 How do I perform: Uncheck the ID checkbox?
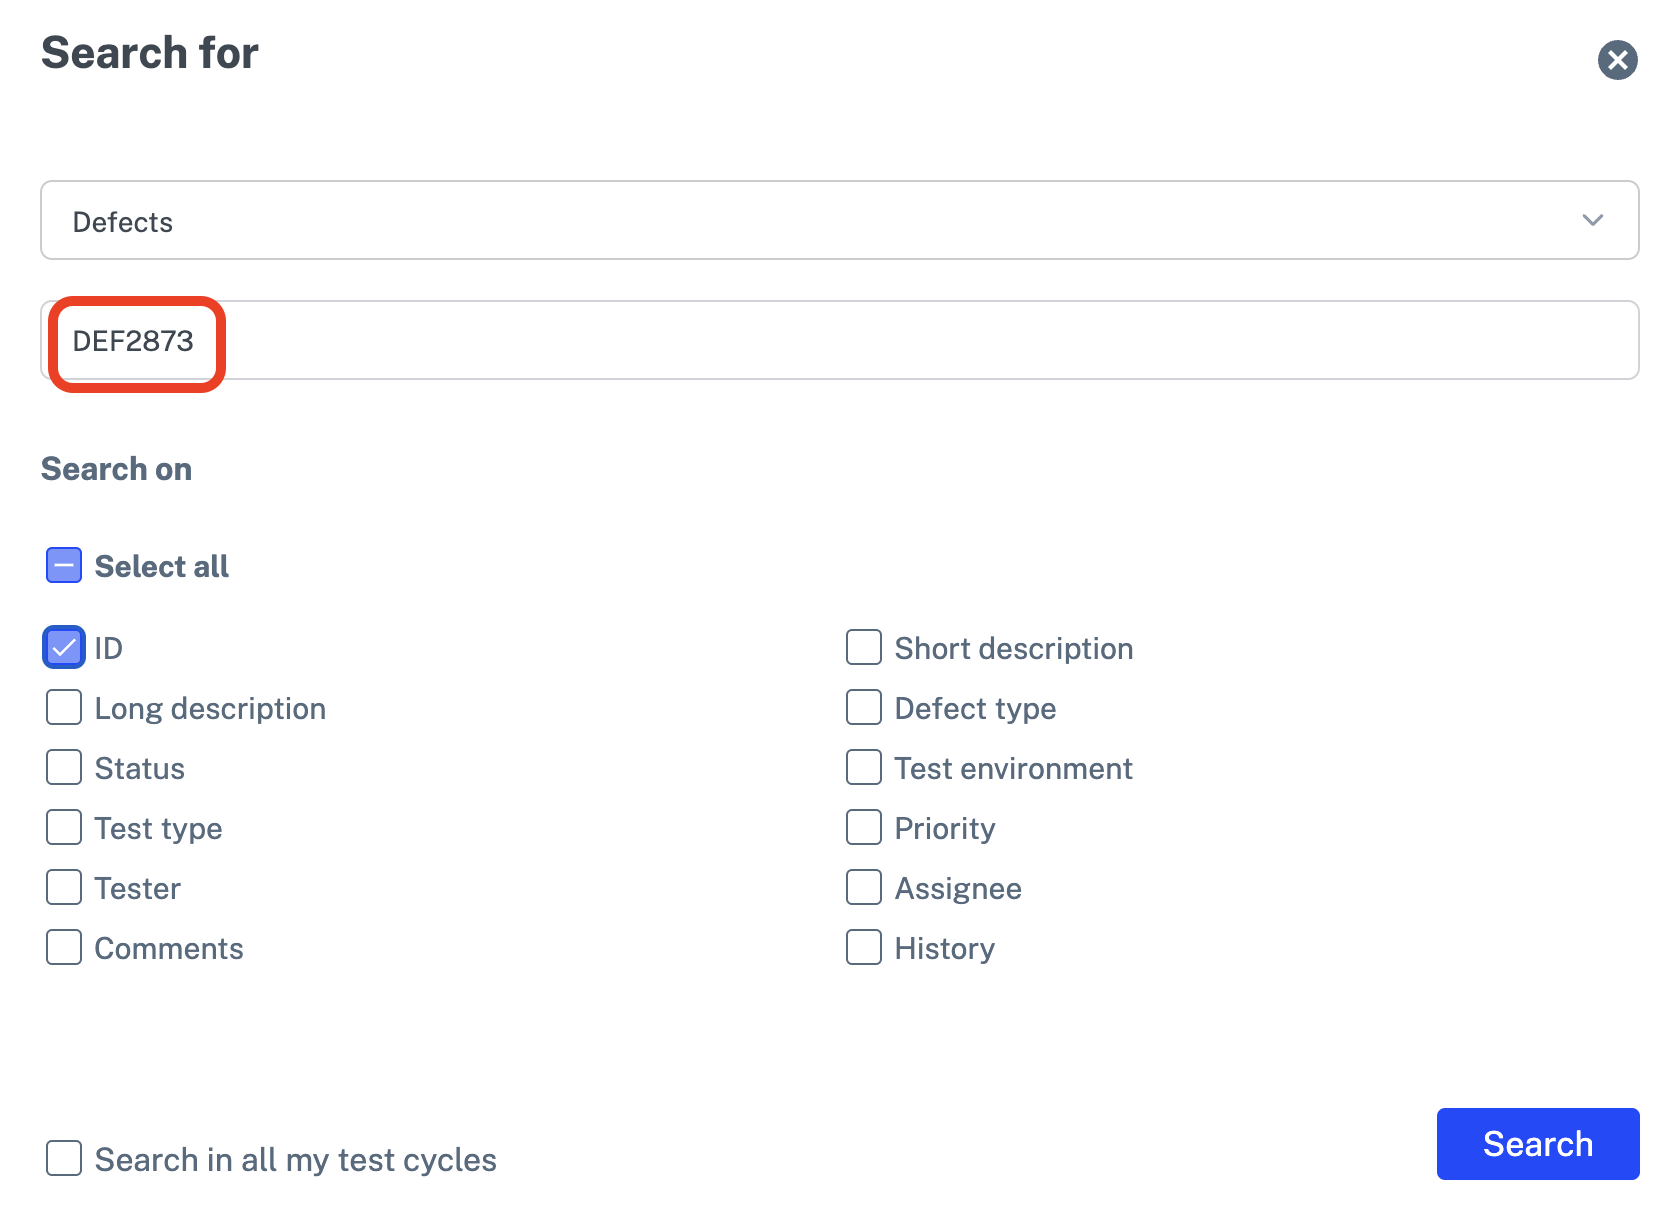(64, 648)
